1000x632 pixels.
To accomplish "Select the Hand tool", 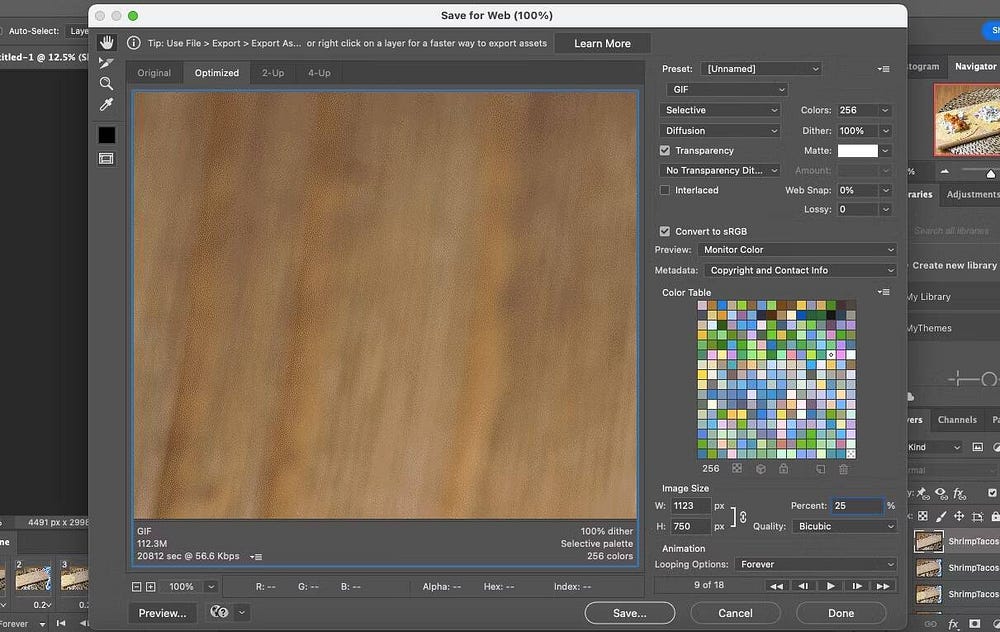I will [106, 43].
